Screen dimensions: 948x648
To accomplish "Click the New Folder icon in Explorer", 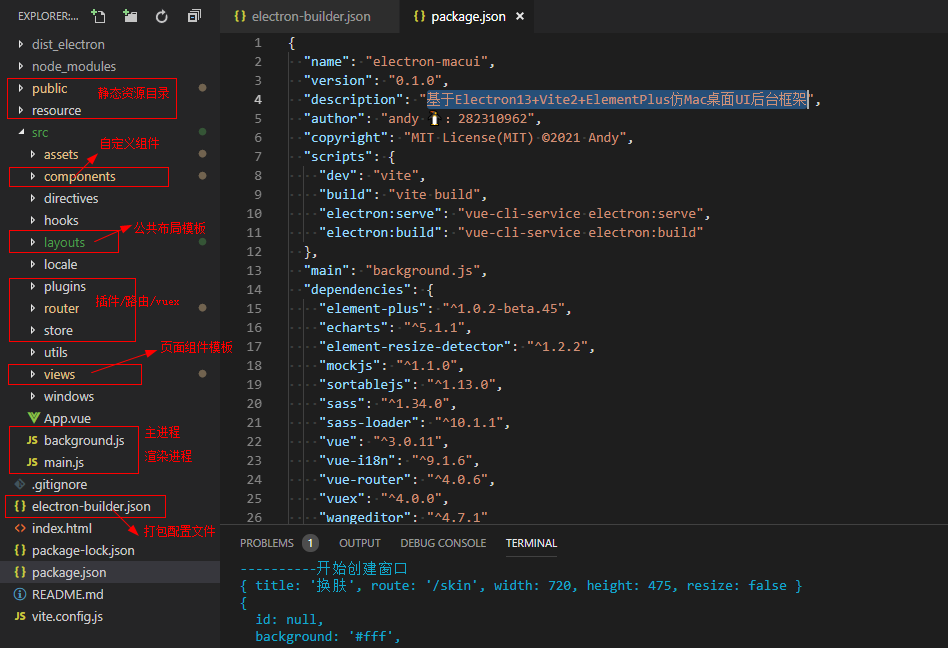I will click(130, 16).
